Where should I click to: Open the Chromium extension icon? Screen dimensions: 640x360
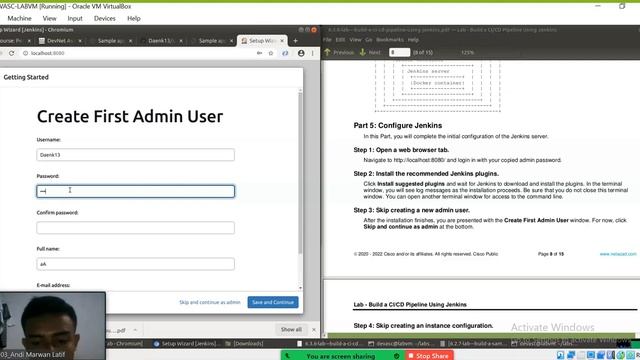click(285, 53)
